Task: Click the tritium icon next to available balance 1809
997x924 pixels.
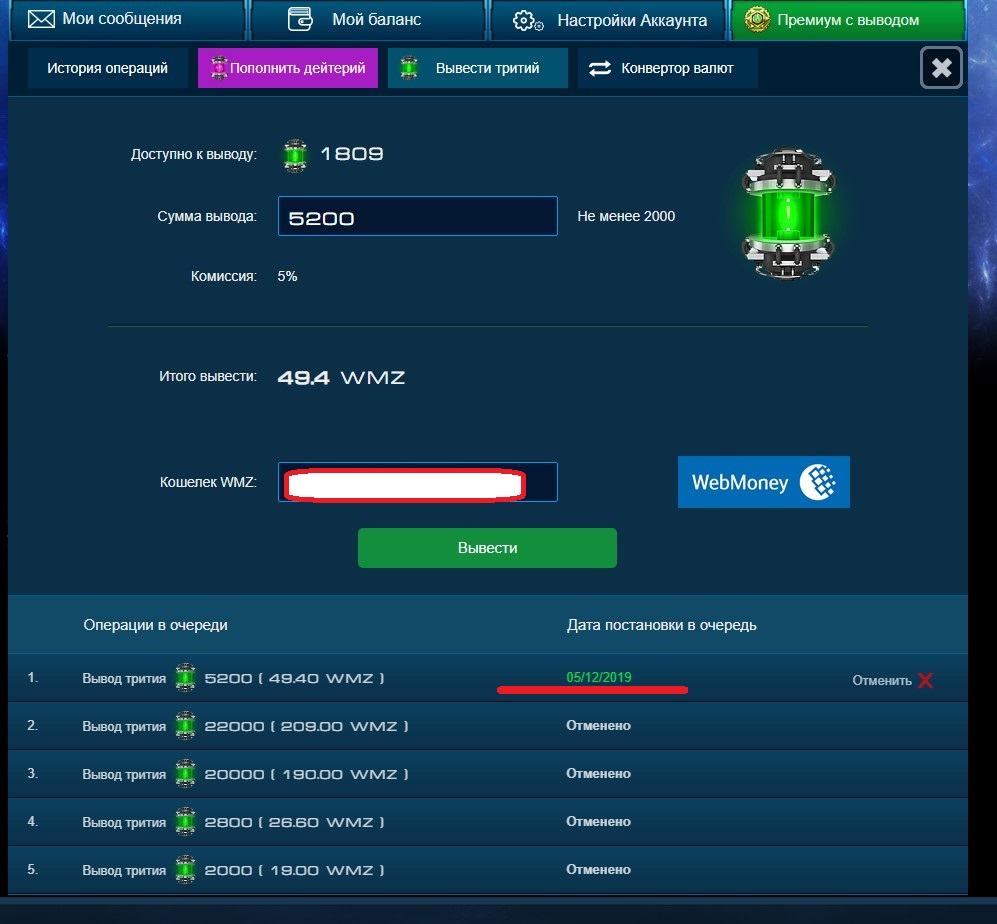Action: (x=294, y=155)
